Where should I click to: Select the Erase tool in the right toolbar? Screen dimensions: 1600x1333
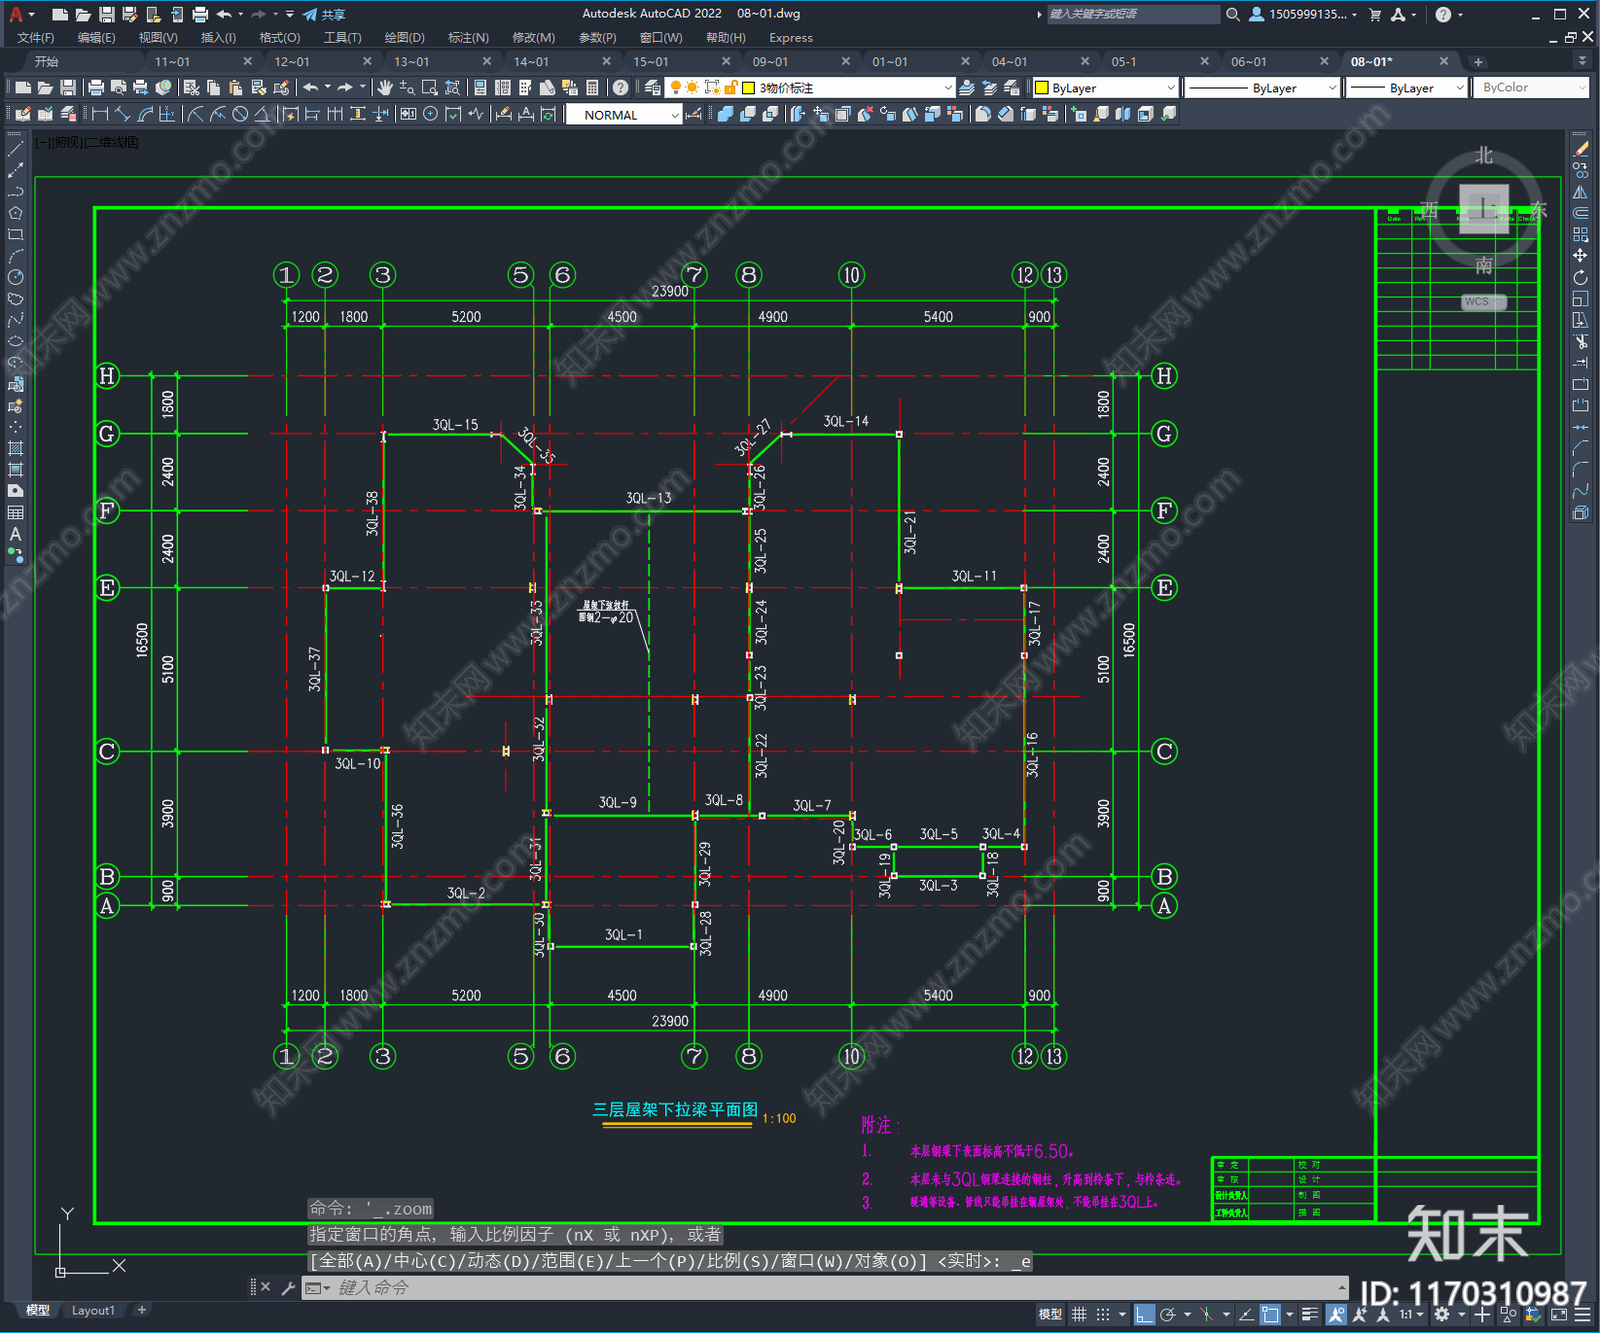1580,149
